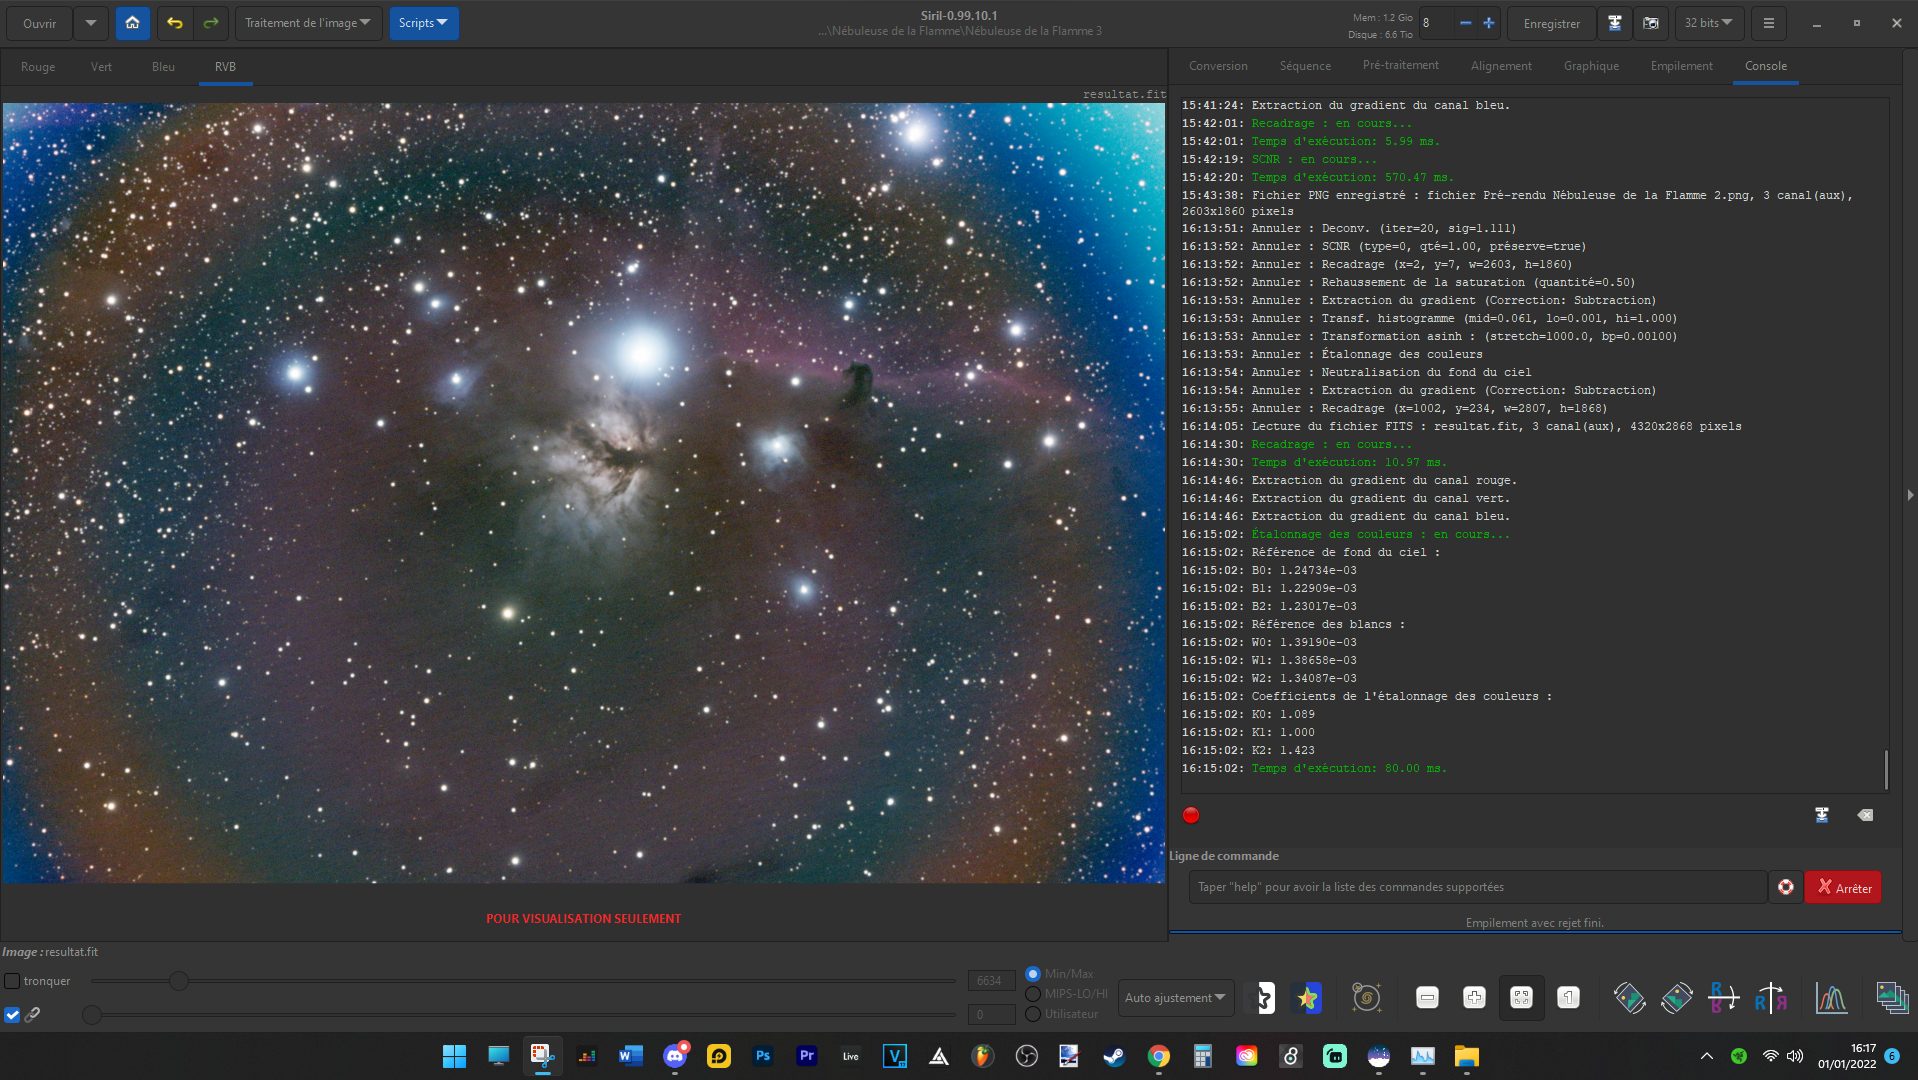Image resolution: width=1918 pixels, height=1080 pixels.
Task: Open the Auto ajustement display mode dropdown
Action: [1176, 998]
